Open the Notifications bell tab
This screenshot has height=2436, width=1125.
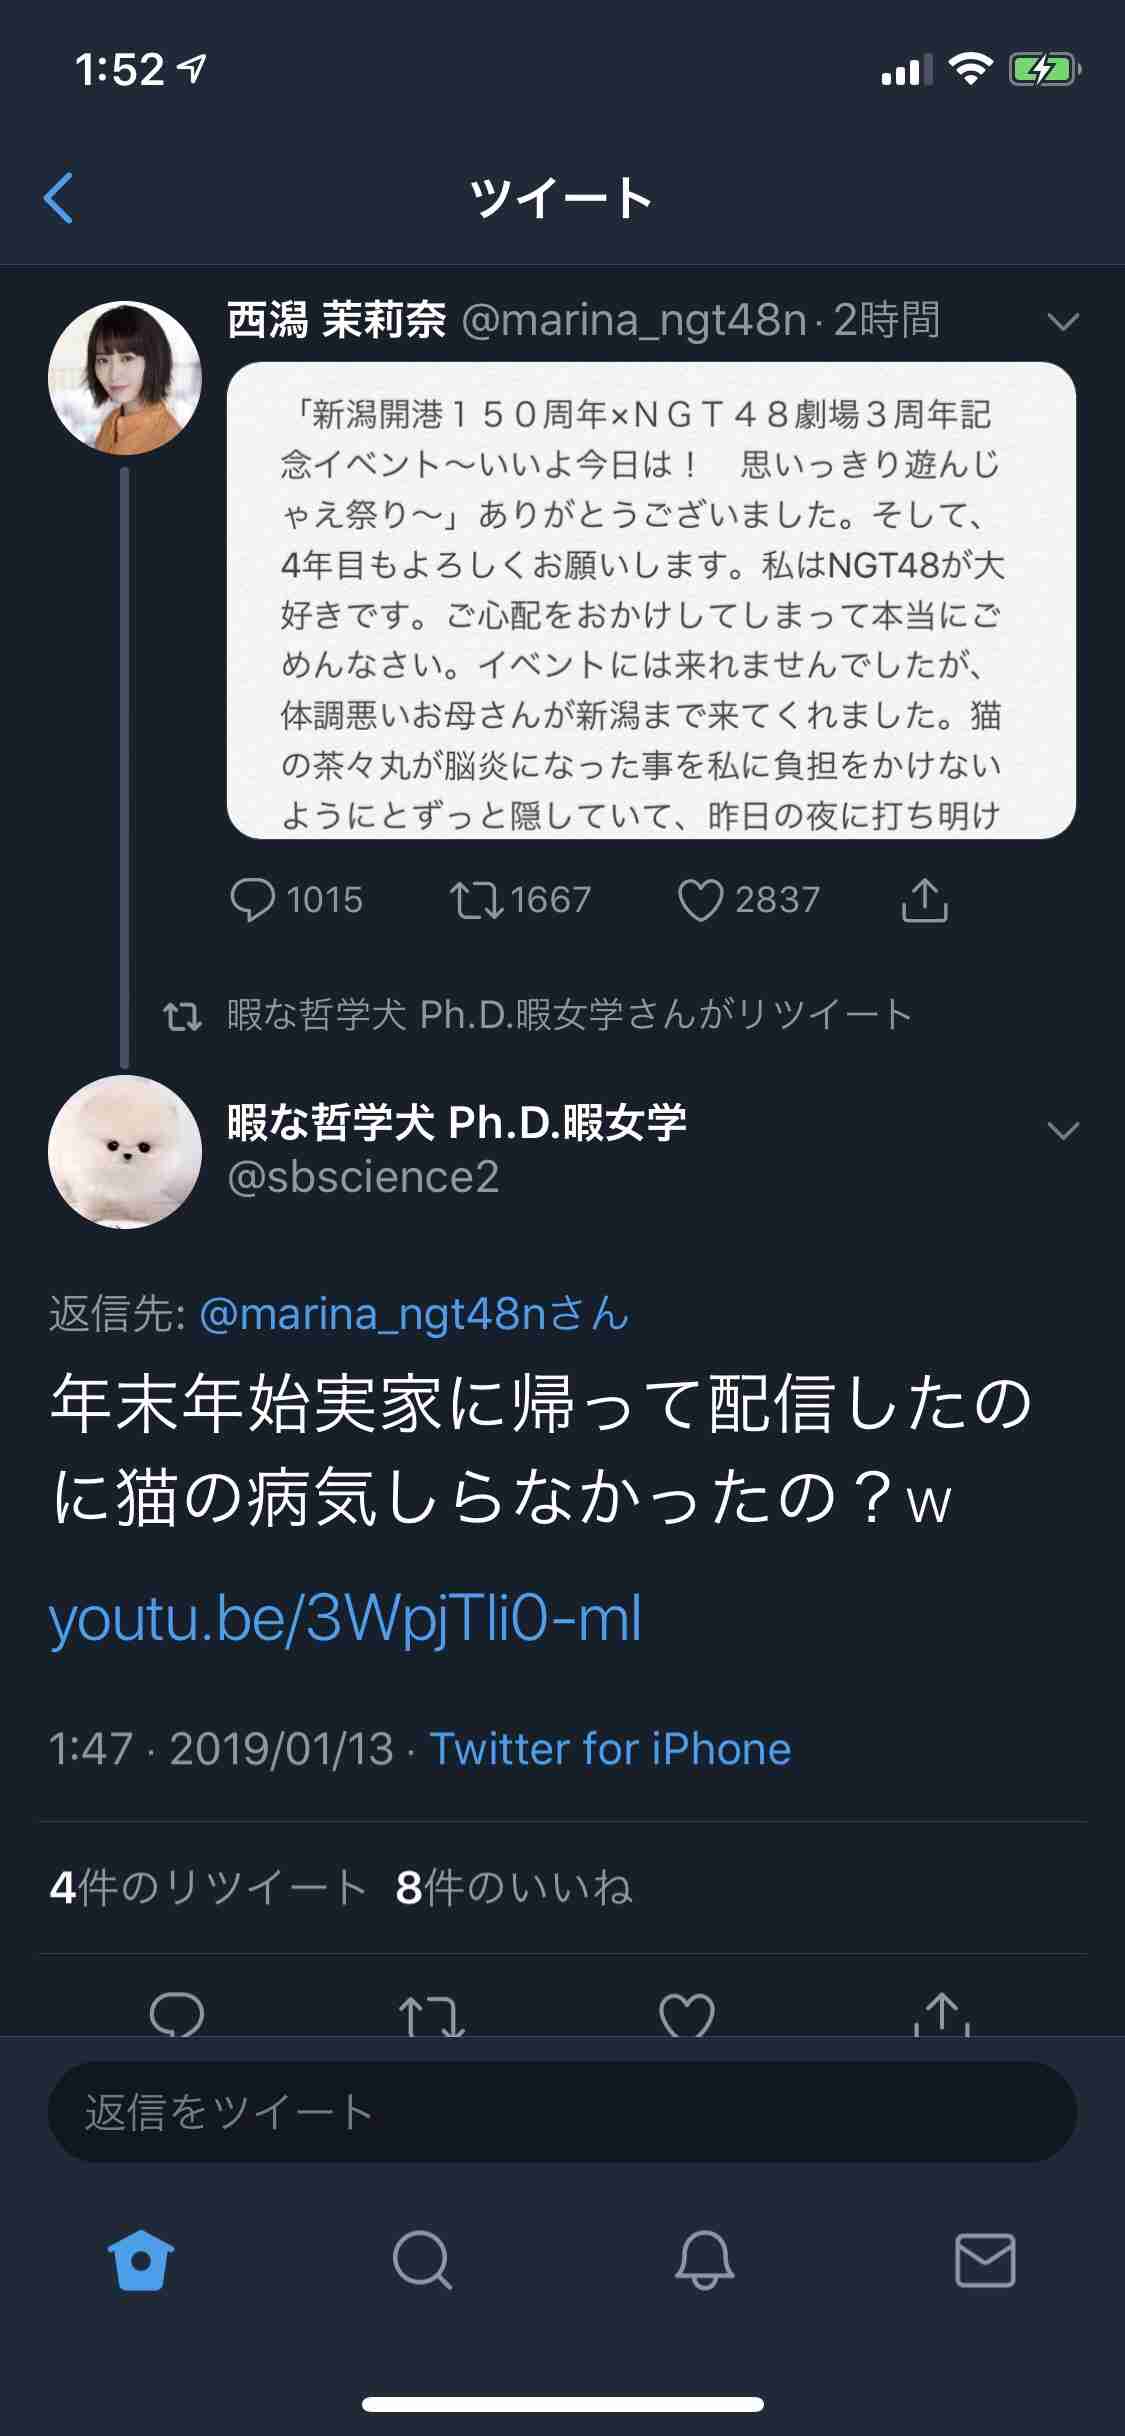pos(704,2260)
